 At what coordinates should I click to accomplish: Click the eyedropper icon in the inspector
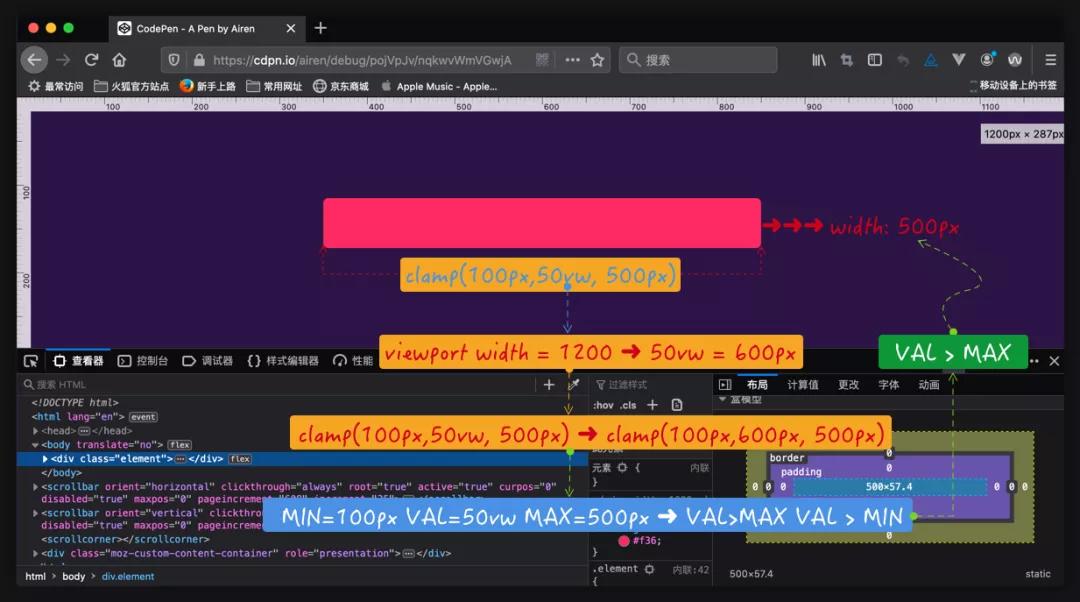pyautogui.click(x=574, y=385)
